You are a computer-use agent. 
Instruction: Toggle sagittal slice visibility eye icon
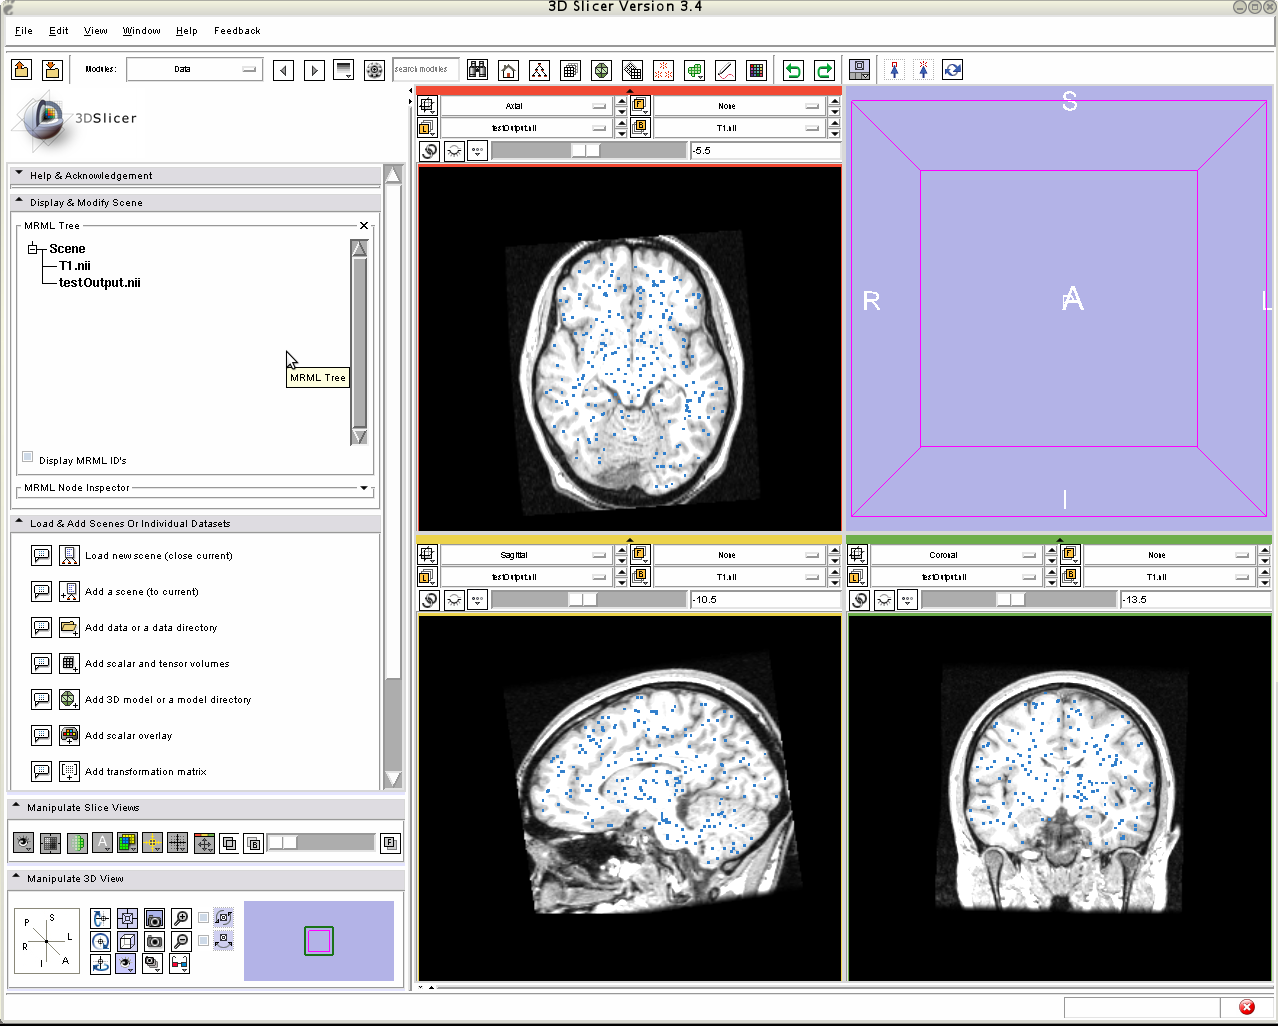(x=454, y=600)
